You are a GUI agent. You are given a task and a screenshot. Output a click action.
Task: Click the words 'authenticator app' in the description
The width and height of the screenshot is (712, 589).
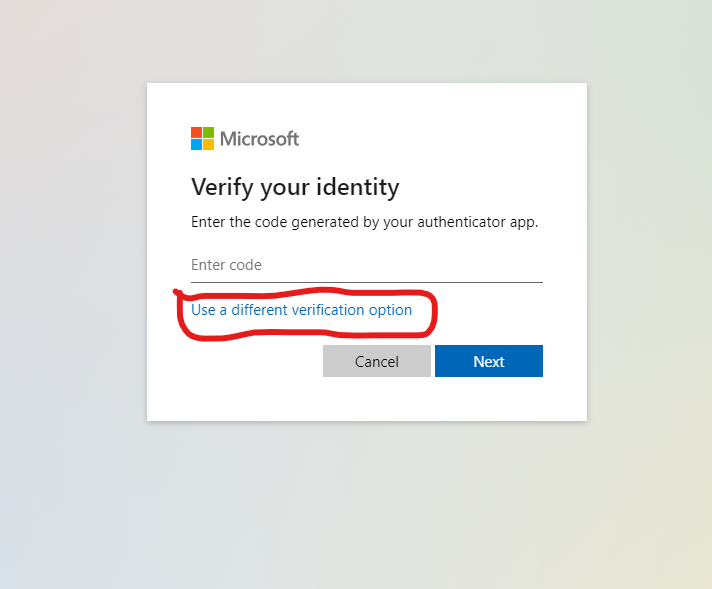[478, 222]
